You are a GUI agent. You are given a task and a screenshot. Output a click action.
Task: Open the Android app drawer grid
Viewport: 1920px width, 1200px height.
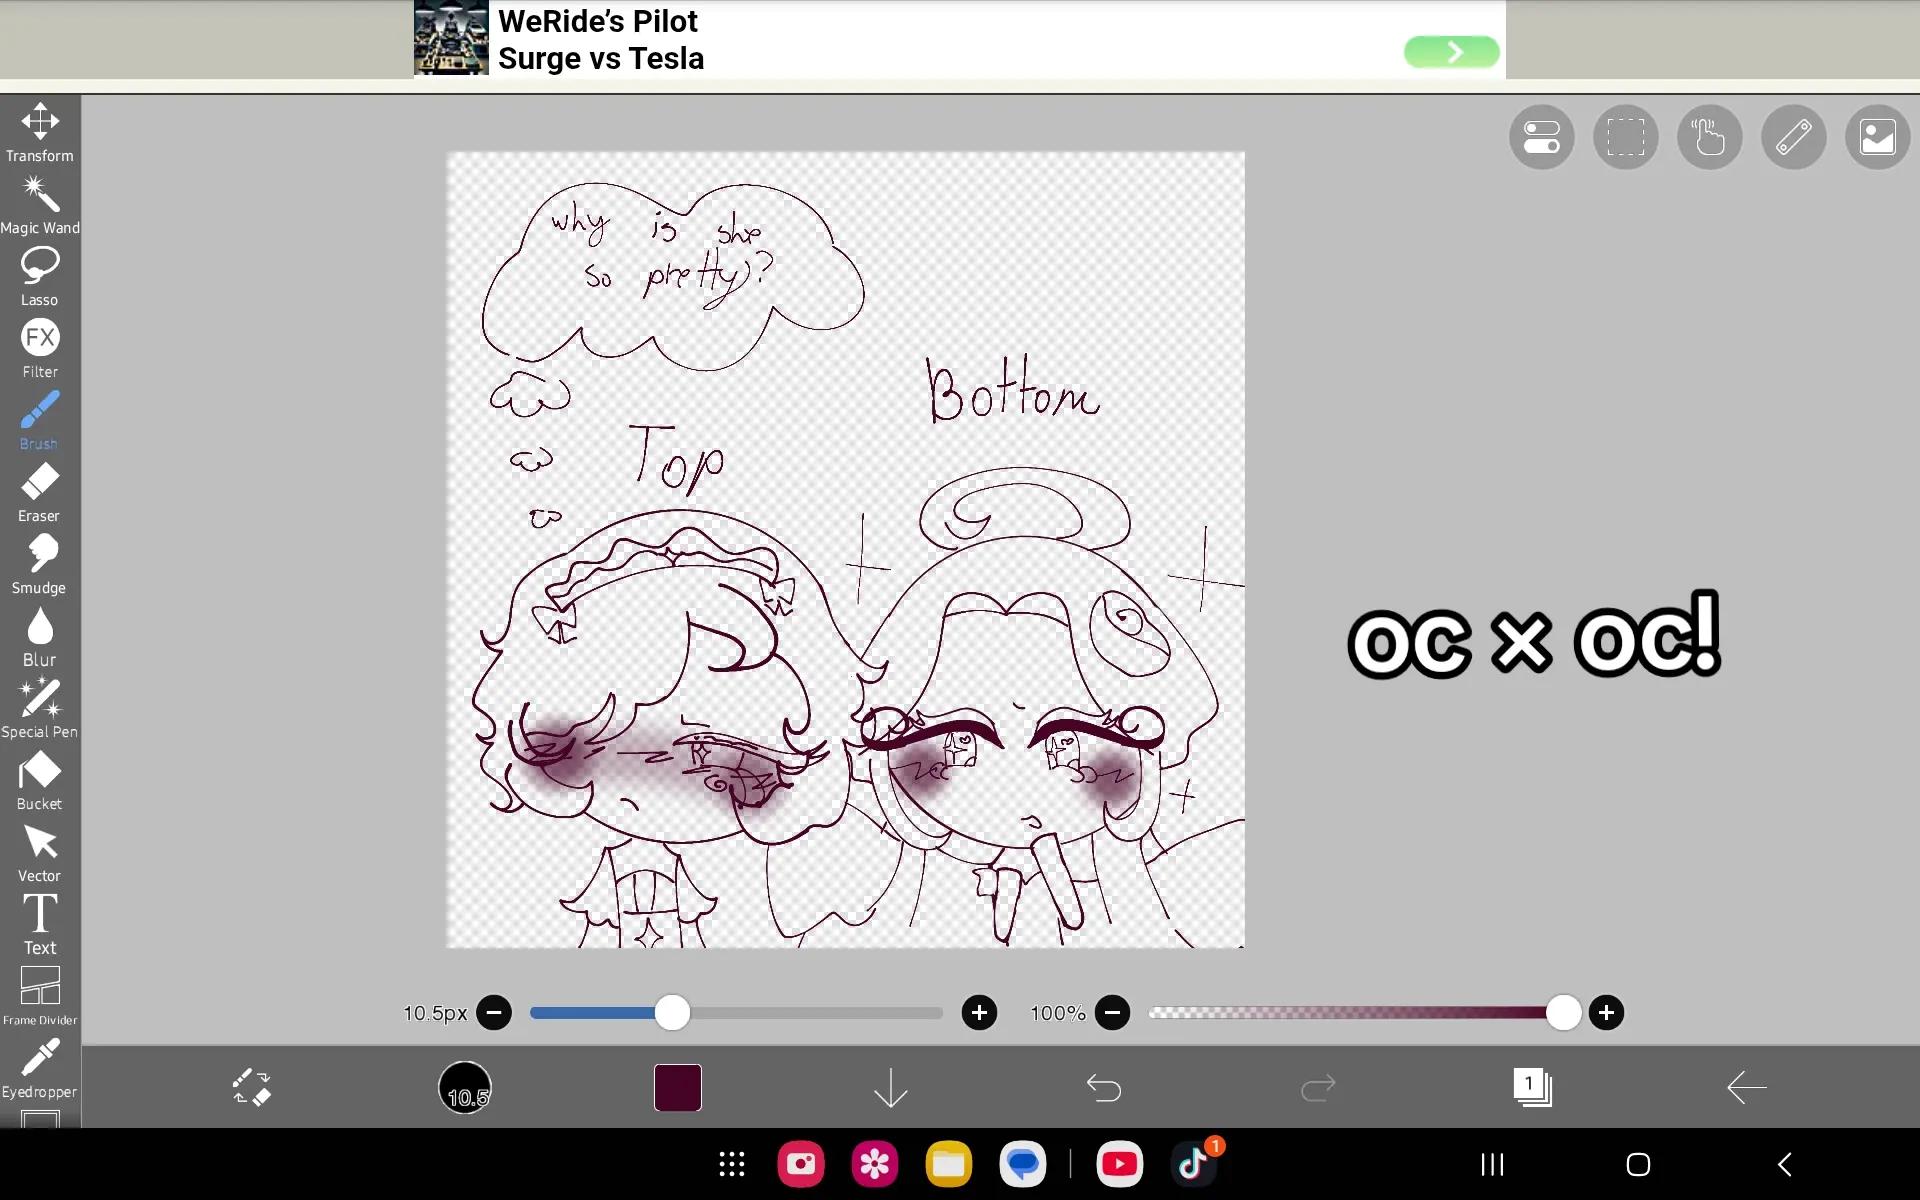click(731, 1164)
